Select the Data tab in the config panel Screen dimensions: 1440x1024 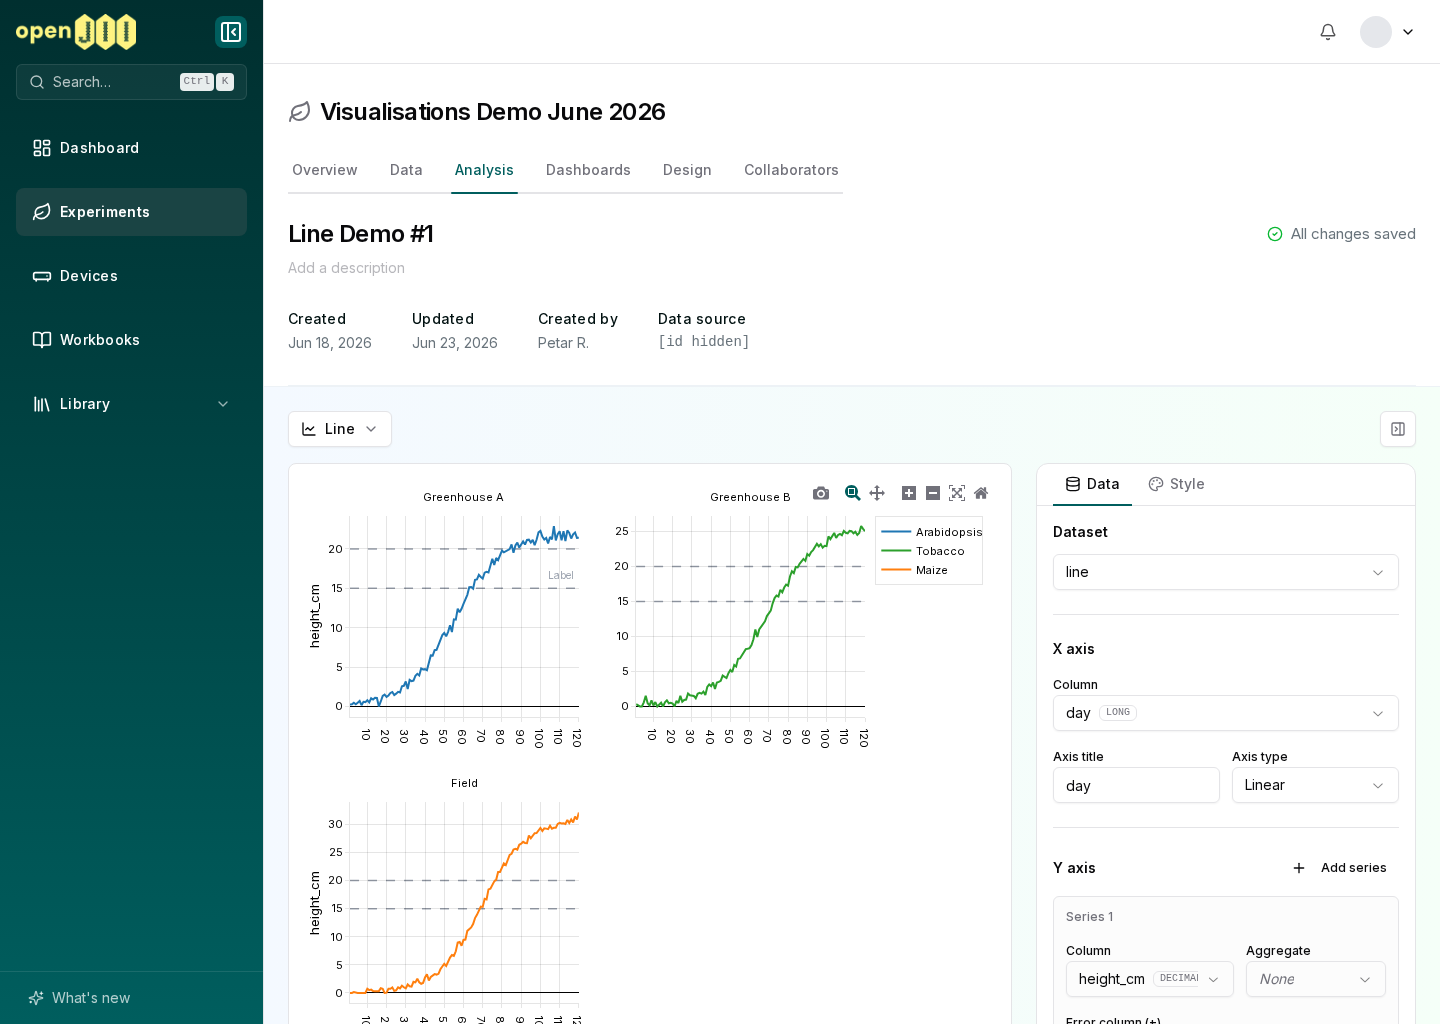1092,484
